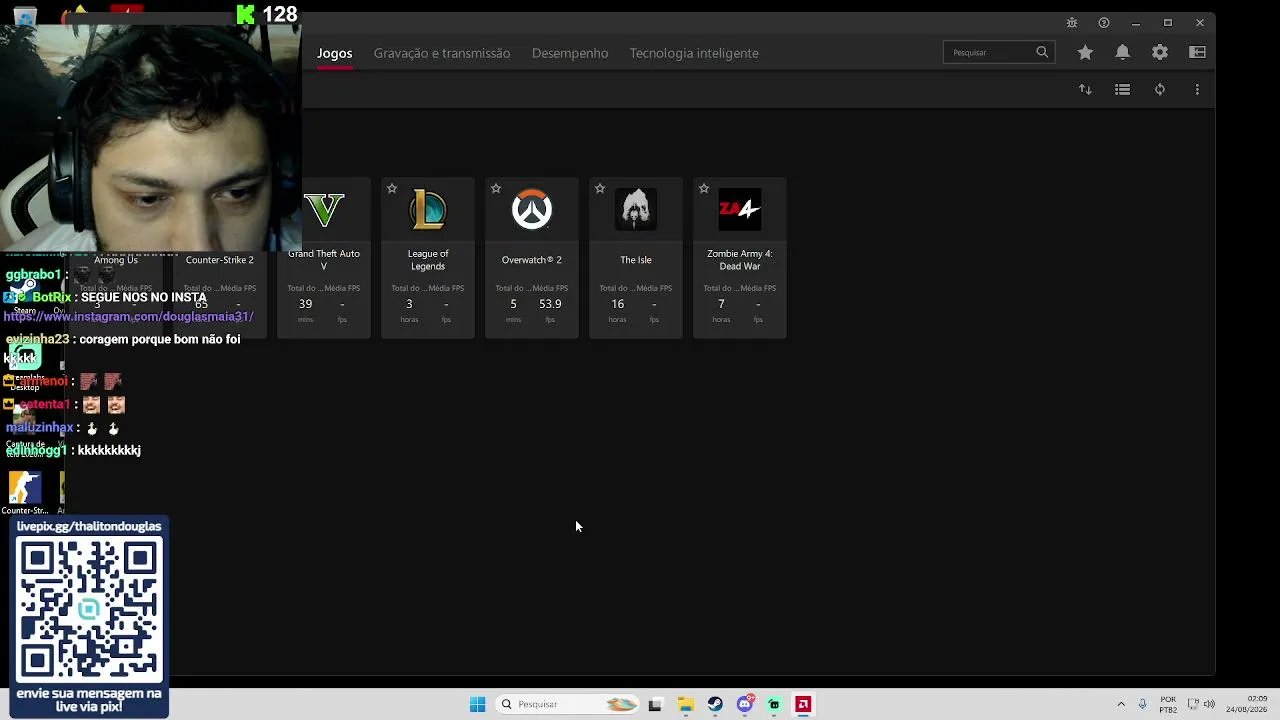Switch to the Jogos tab
This screenshot has height=720, width=1280.
coord(335,53)
